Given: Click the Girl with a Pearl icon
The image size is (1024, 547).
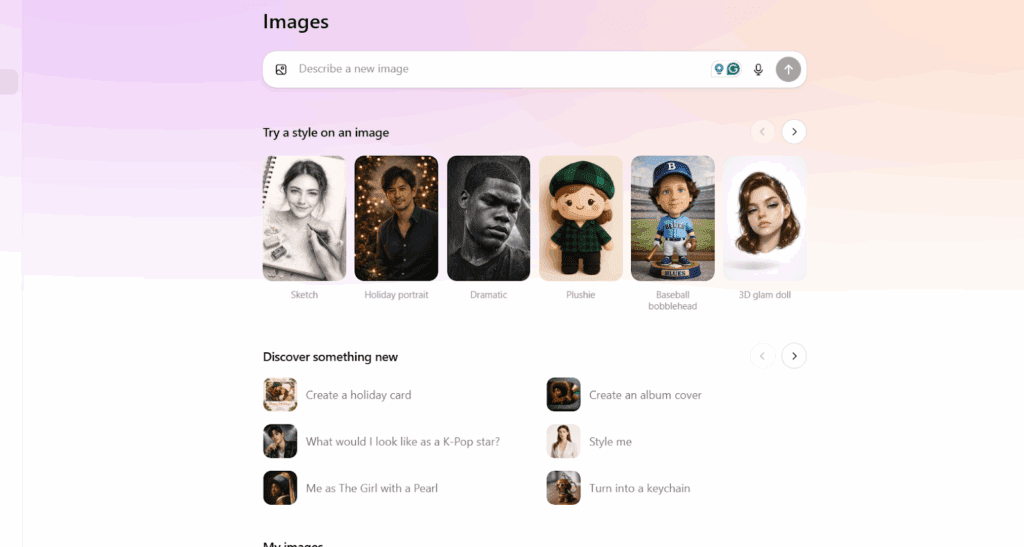Looking at the screenshot, I should [x=280, y=488].
